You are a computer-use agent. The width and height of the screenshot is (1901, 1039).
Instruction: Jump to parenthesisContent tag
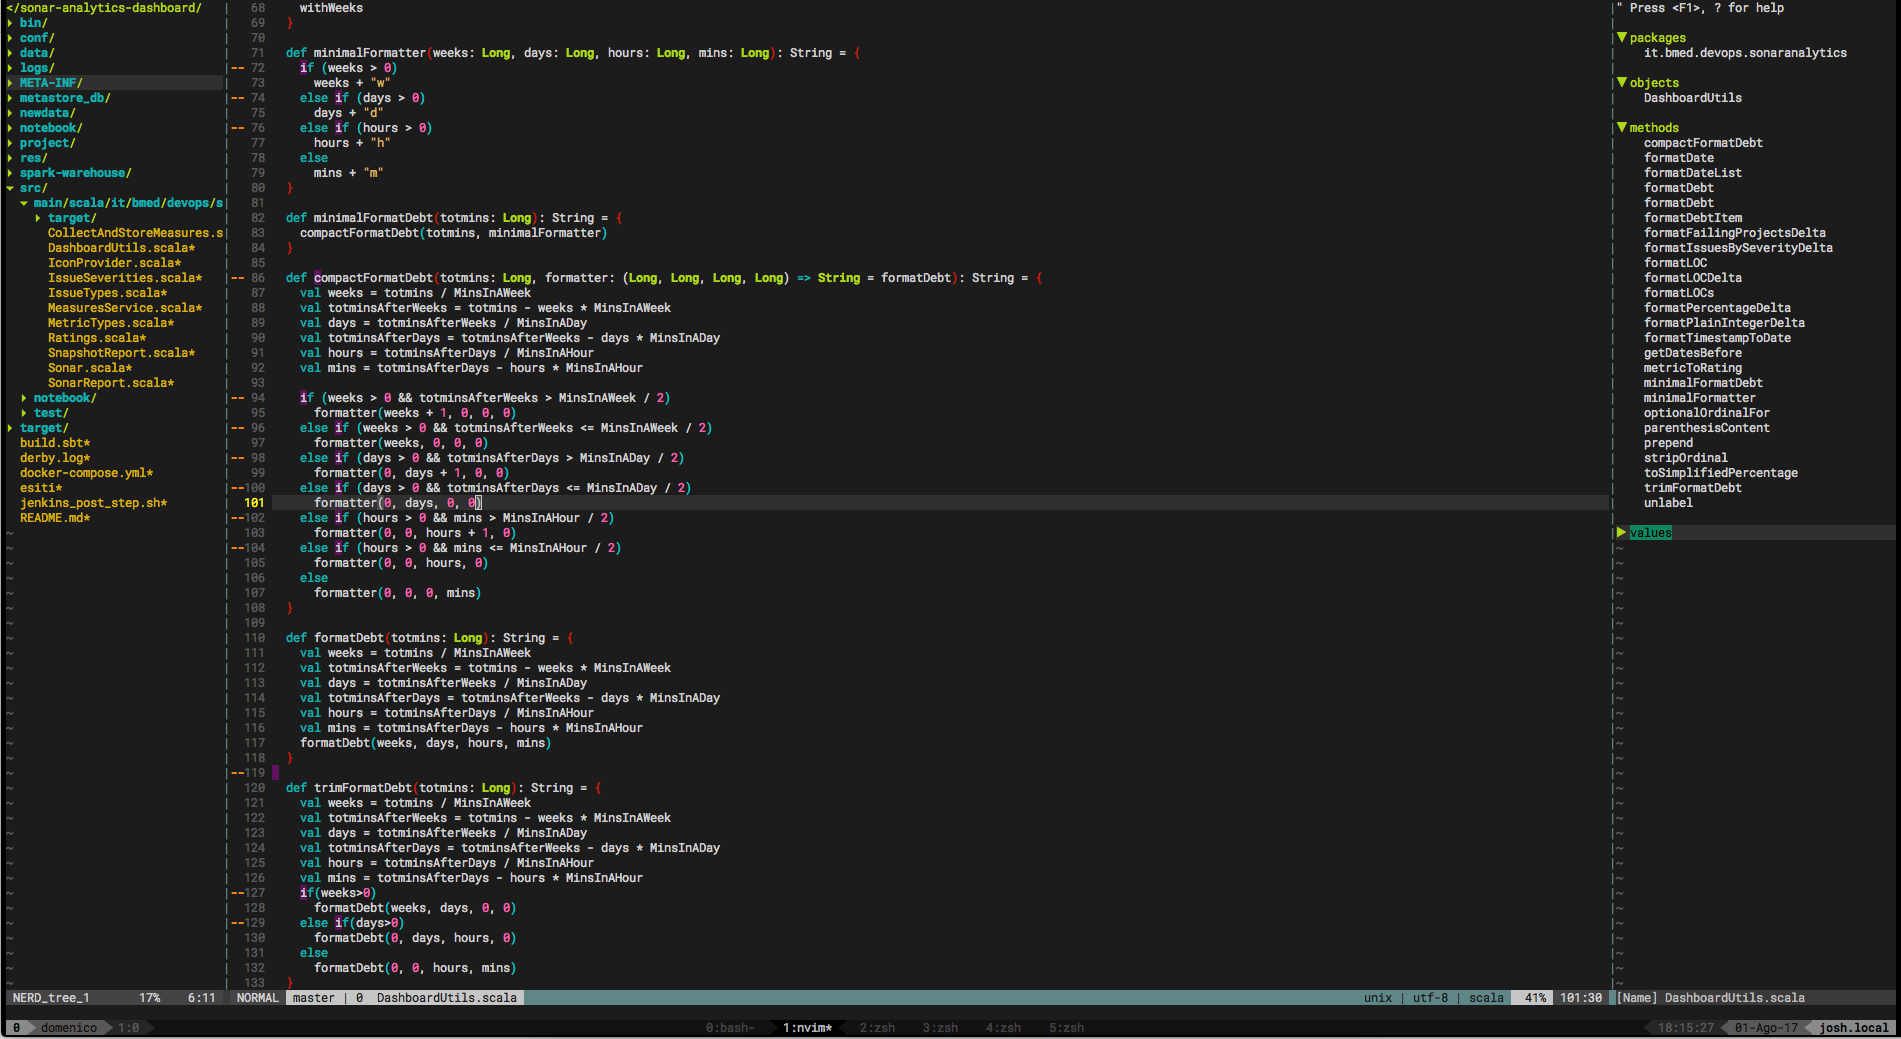click(1707, 428)
